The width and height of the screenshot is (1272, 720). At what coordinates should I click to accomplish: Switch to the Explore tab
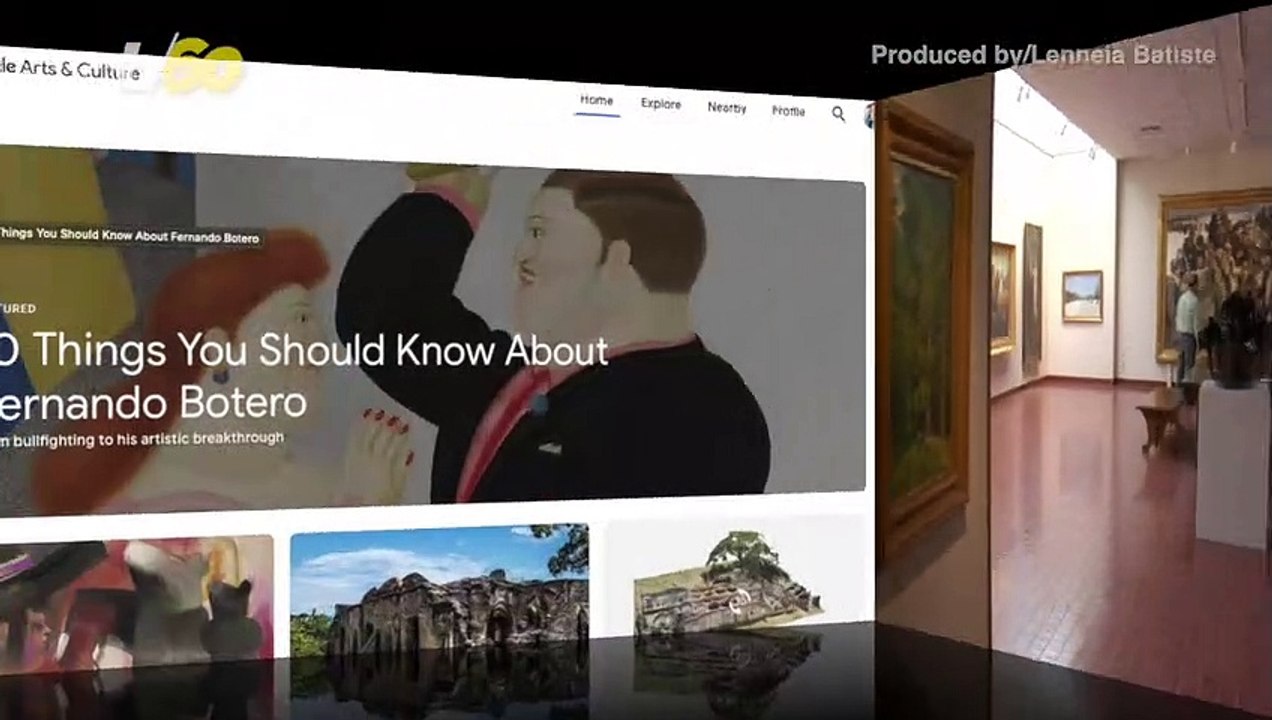coord(661,104)
